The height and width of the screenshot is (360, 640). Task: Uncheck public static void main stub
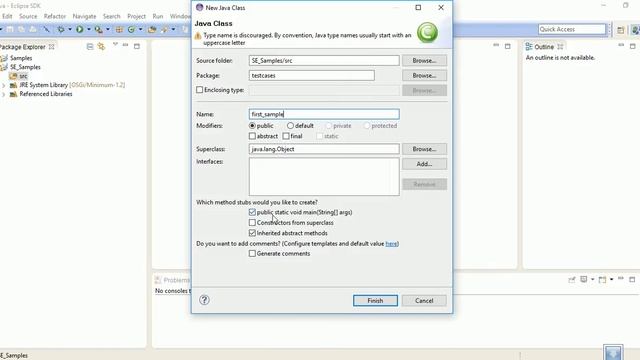(x=252, y=212)
